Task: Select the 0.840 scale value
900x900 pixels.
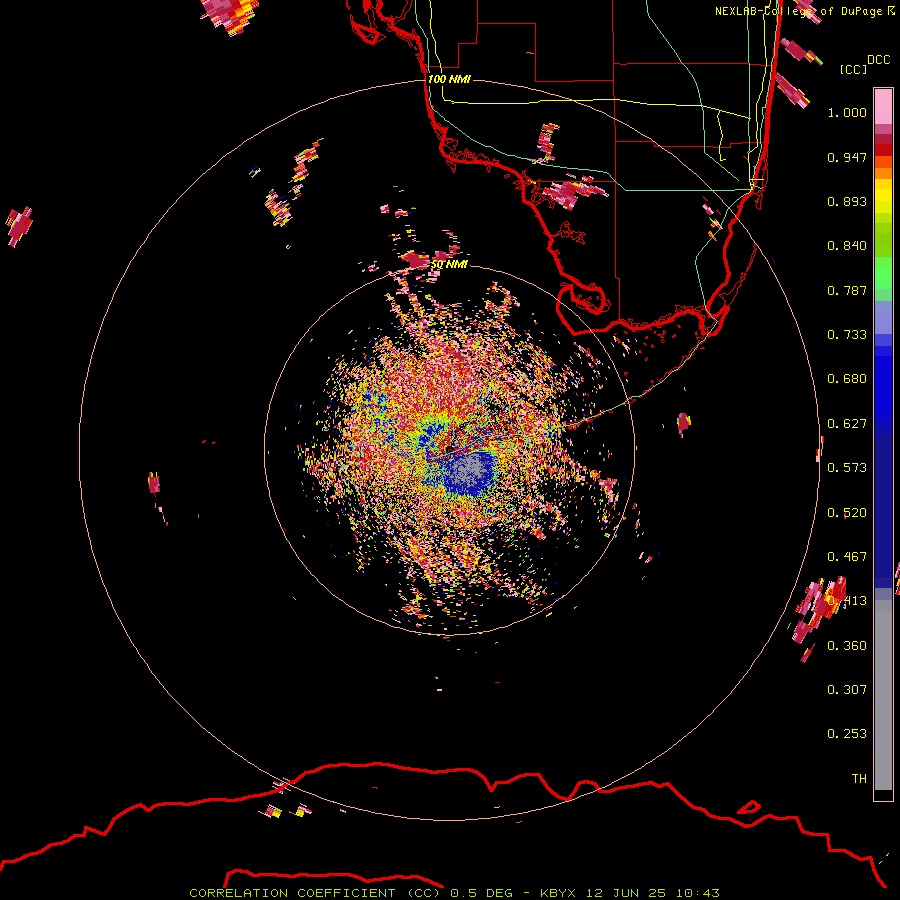Action: pos(847,246)
